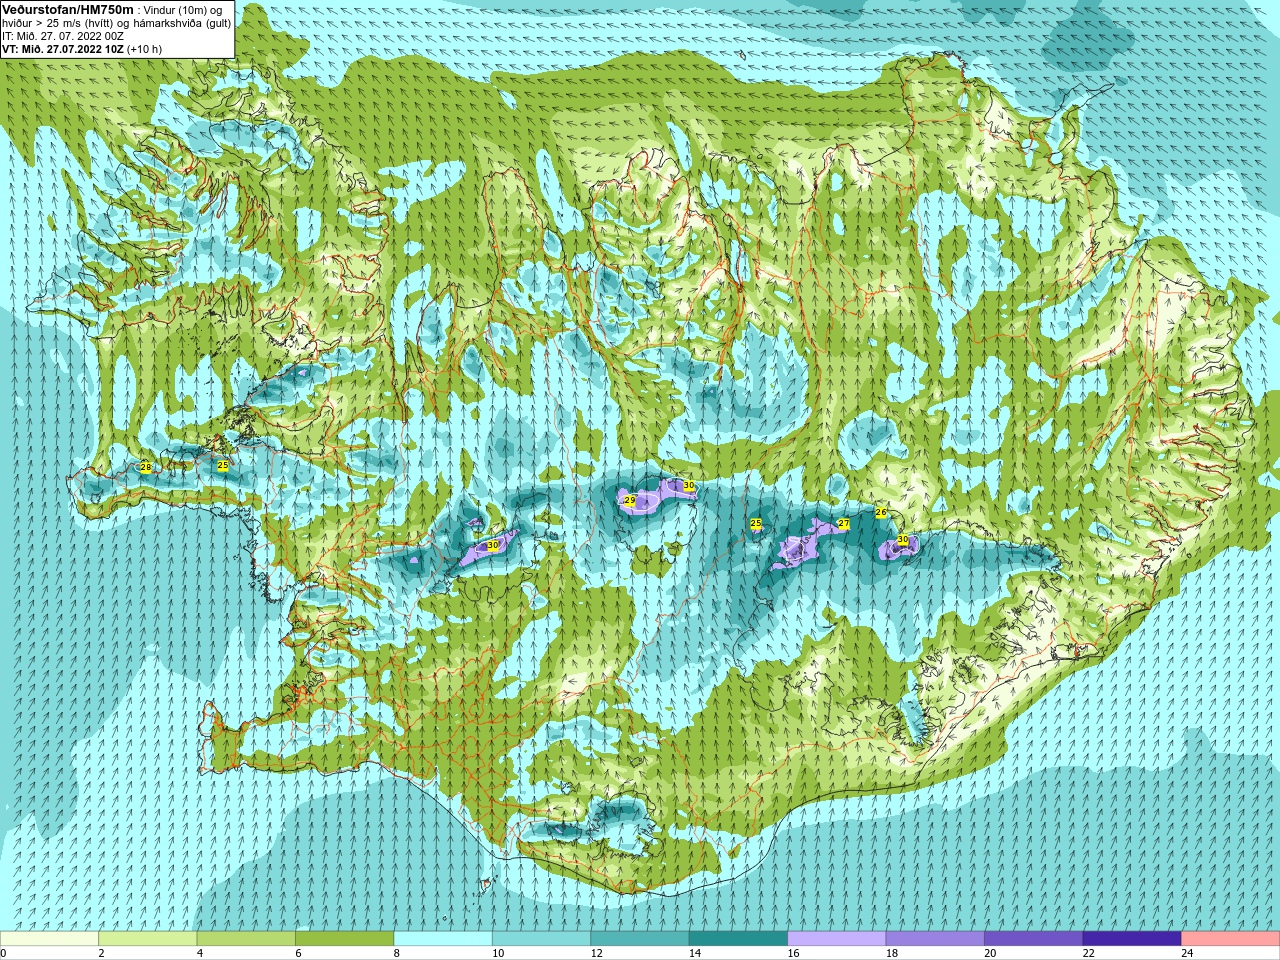
Task: Pick the violet 20–22 legend swatch
Action: 1034,939
